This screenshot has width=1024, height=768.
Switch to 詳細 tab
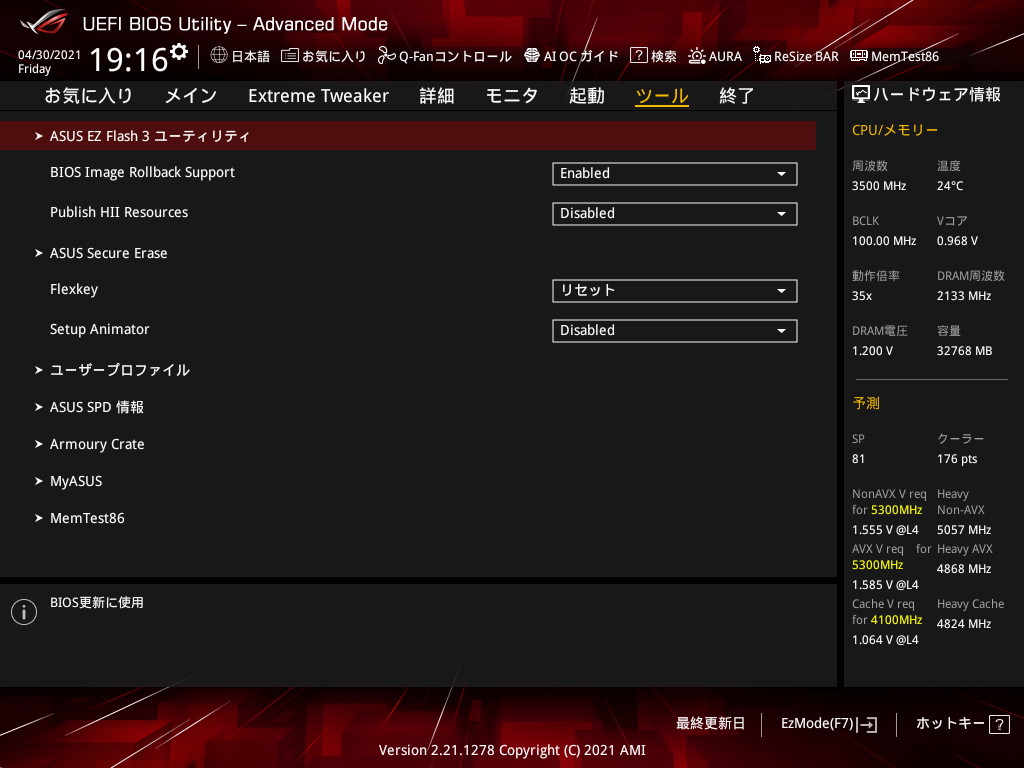437,96
